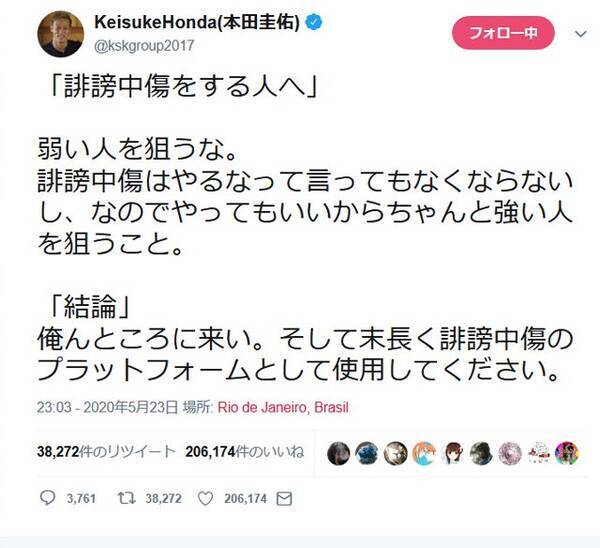600x548 pixels.
Task: Click the reply speech bubble icon
Action: 49,496
